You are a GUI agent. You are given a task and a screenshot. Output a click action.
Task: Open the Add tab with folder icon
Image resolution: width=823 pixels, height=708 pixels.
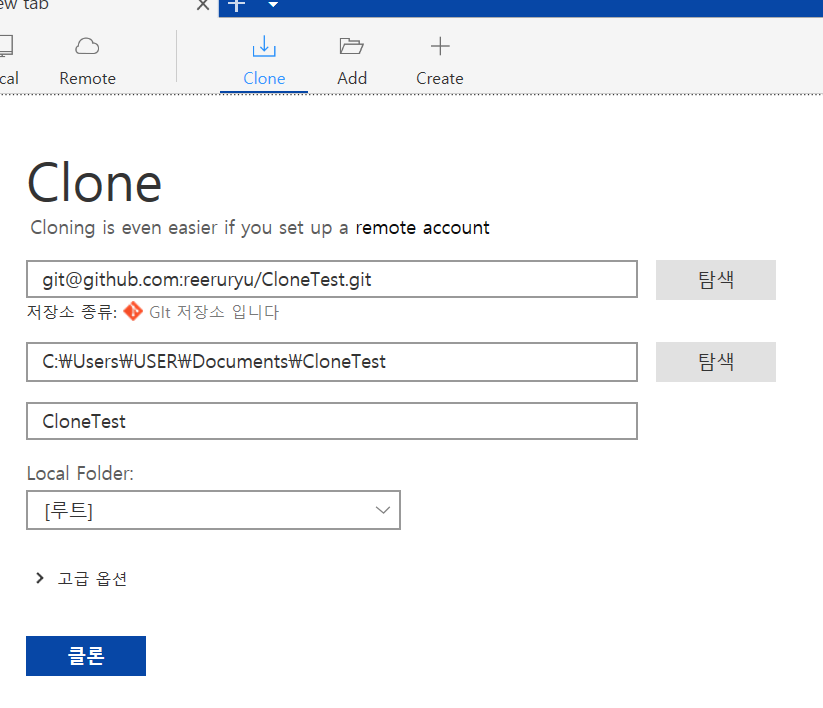tap(352, 61)
